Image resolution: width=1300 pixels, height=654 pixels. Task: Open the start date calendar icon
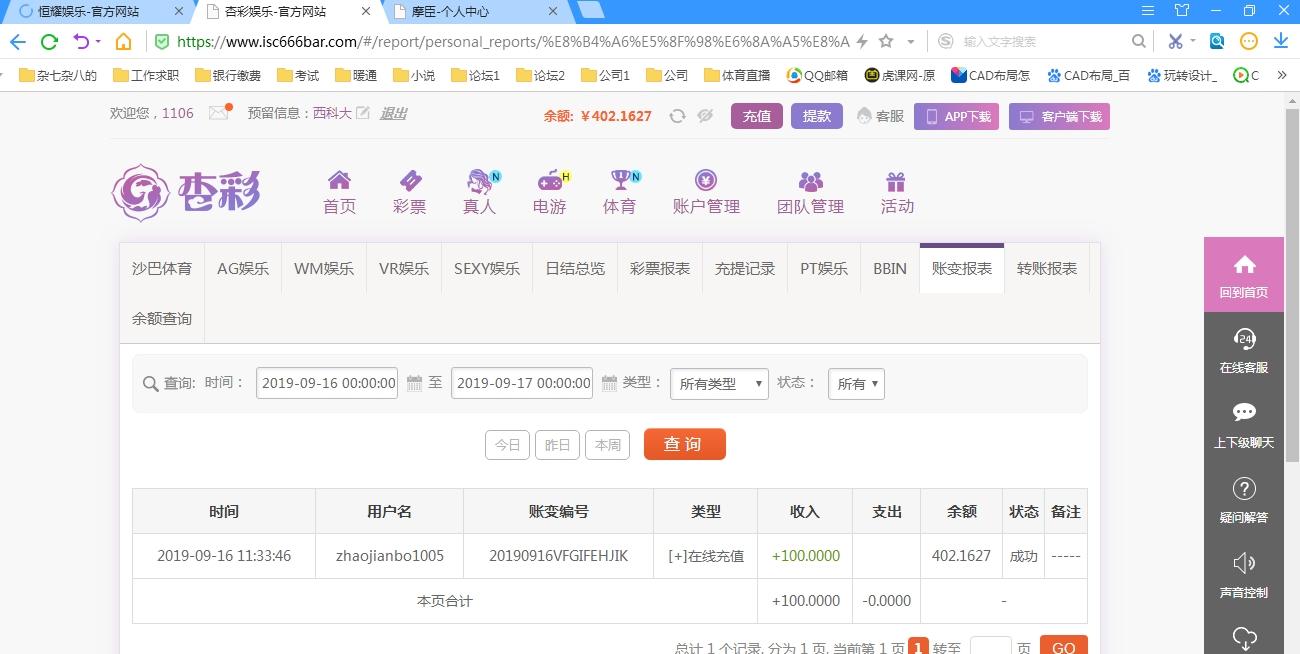[x=414, y=383]
